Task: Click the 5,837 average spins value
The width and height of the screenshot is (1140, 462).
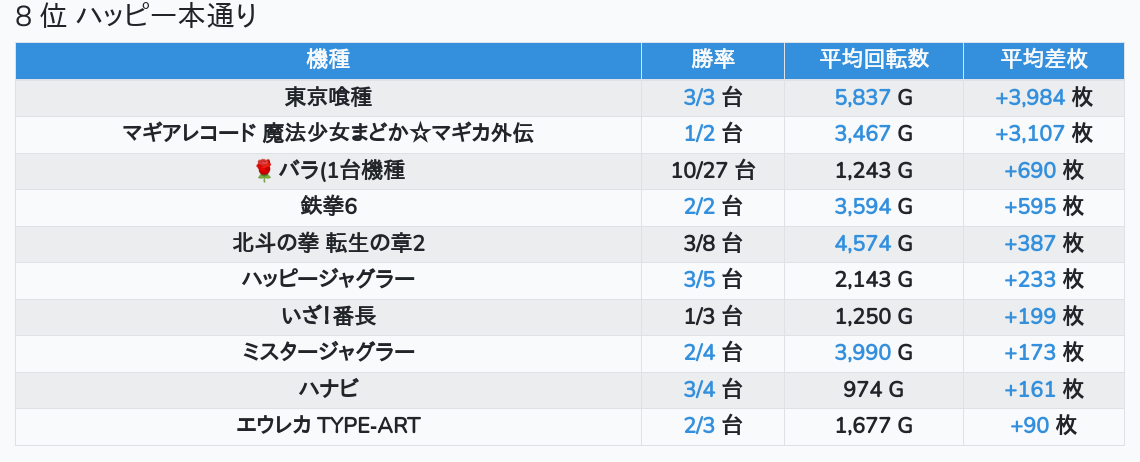Action: (x=861, y=98)
